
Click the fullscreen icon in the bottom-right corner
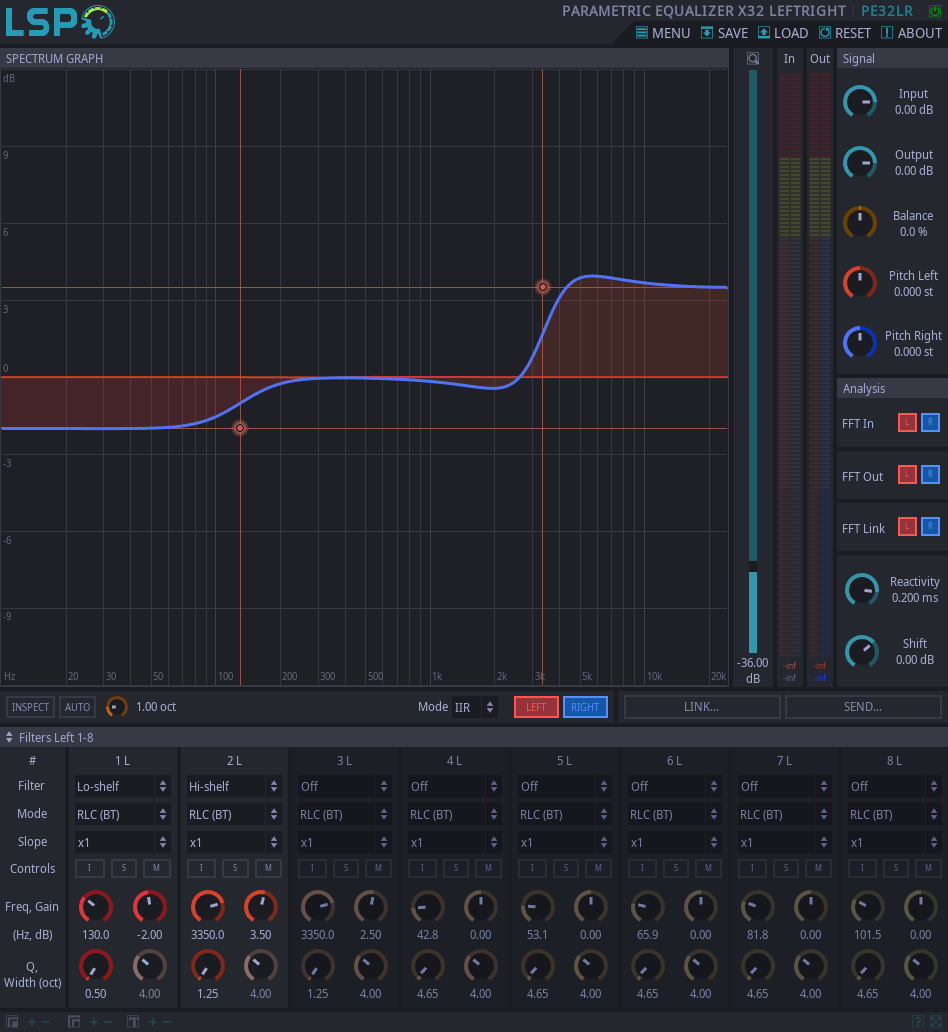pos(936,1021)
